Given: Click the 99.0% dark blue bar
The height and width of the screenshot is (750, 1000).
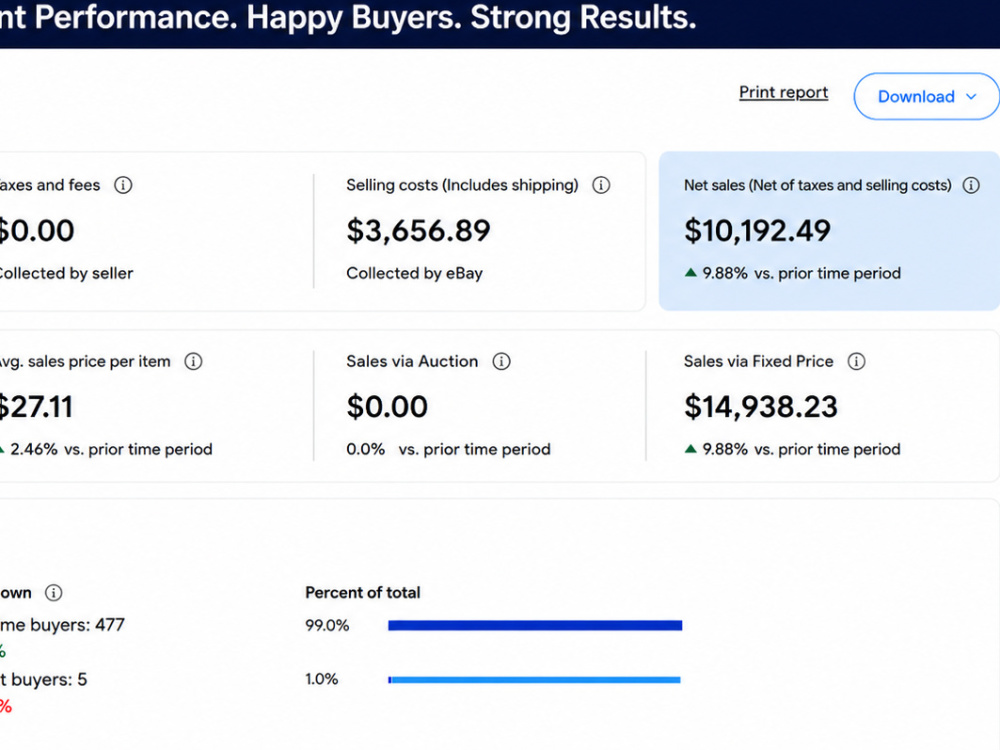Looking at the screenshot, I should point(535,625).
